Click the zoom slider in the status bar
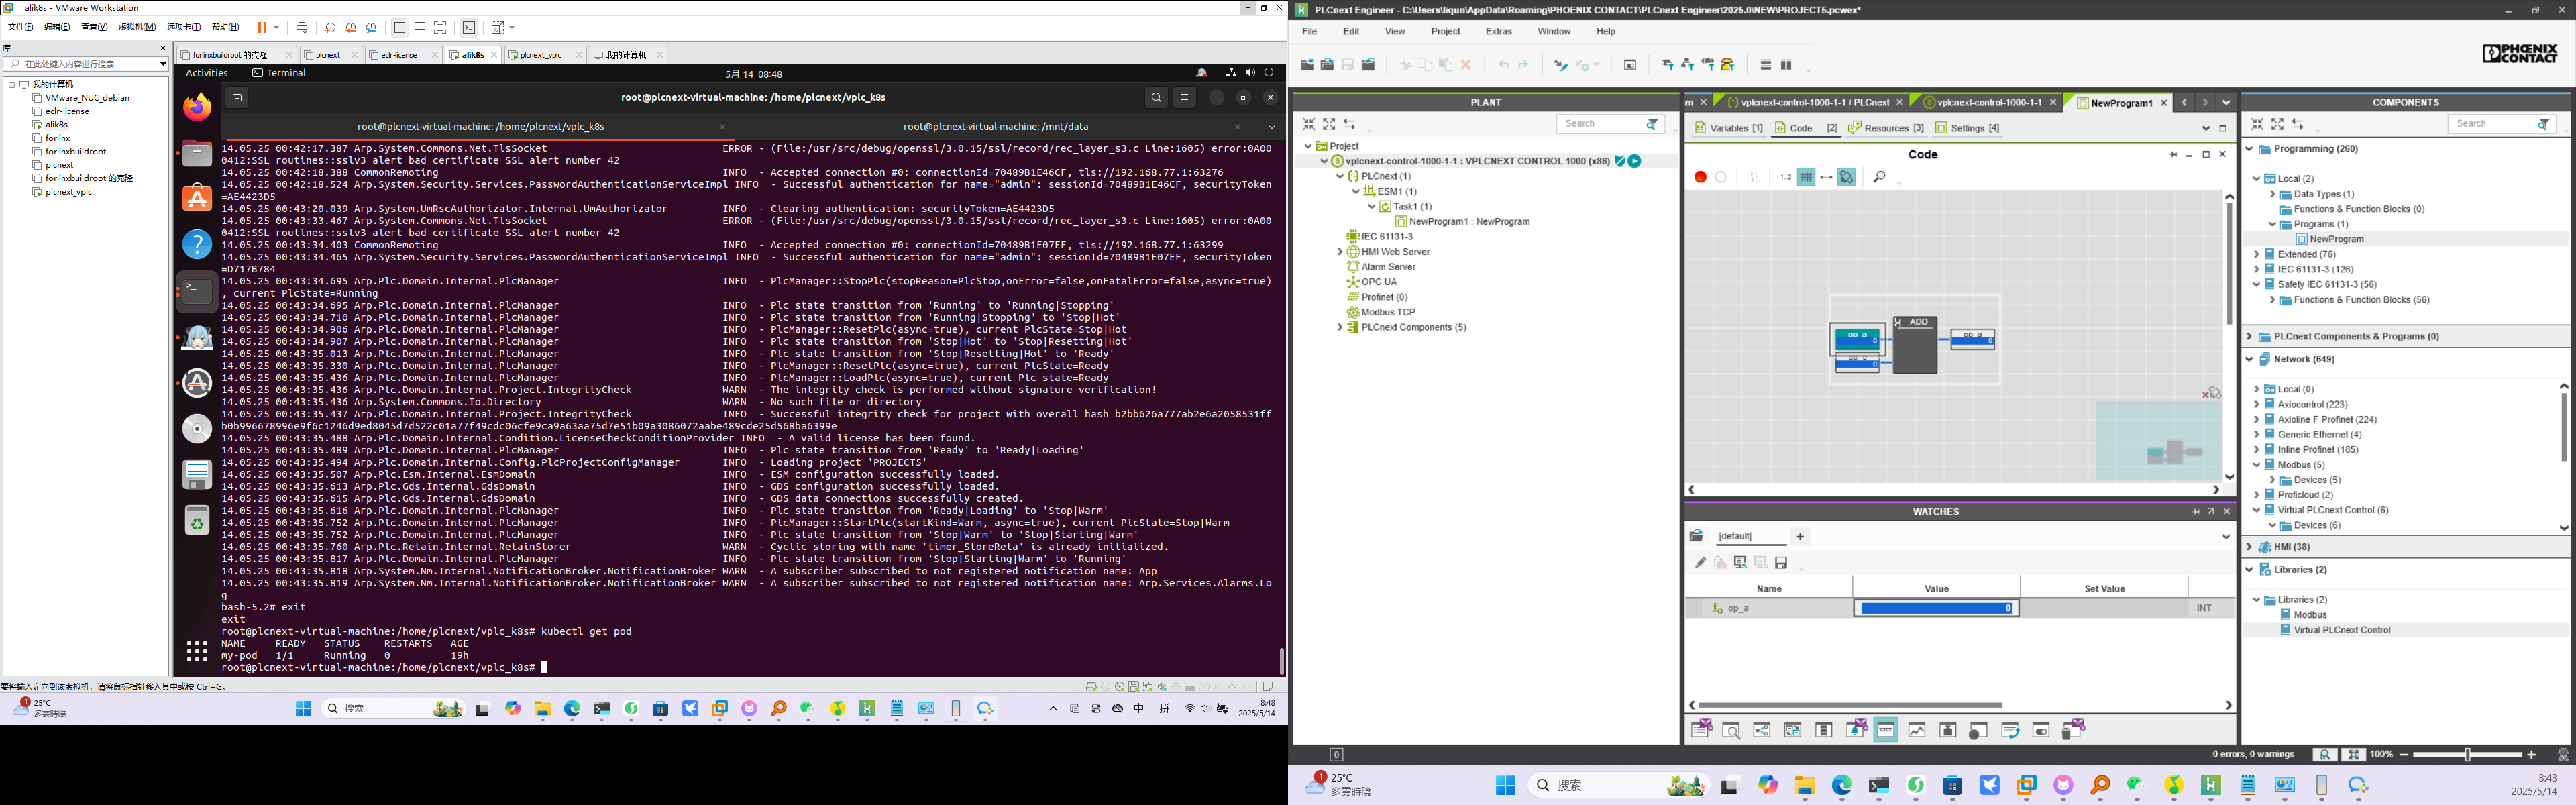Screen dimensions: 2576x805 pyautogui.click(x=2467, y=754)
